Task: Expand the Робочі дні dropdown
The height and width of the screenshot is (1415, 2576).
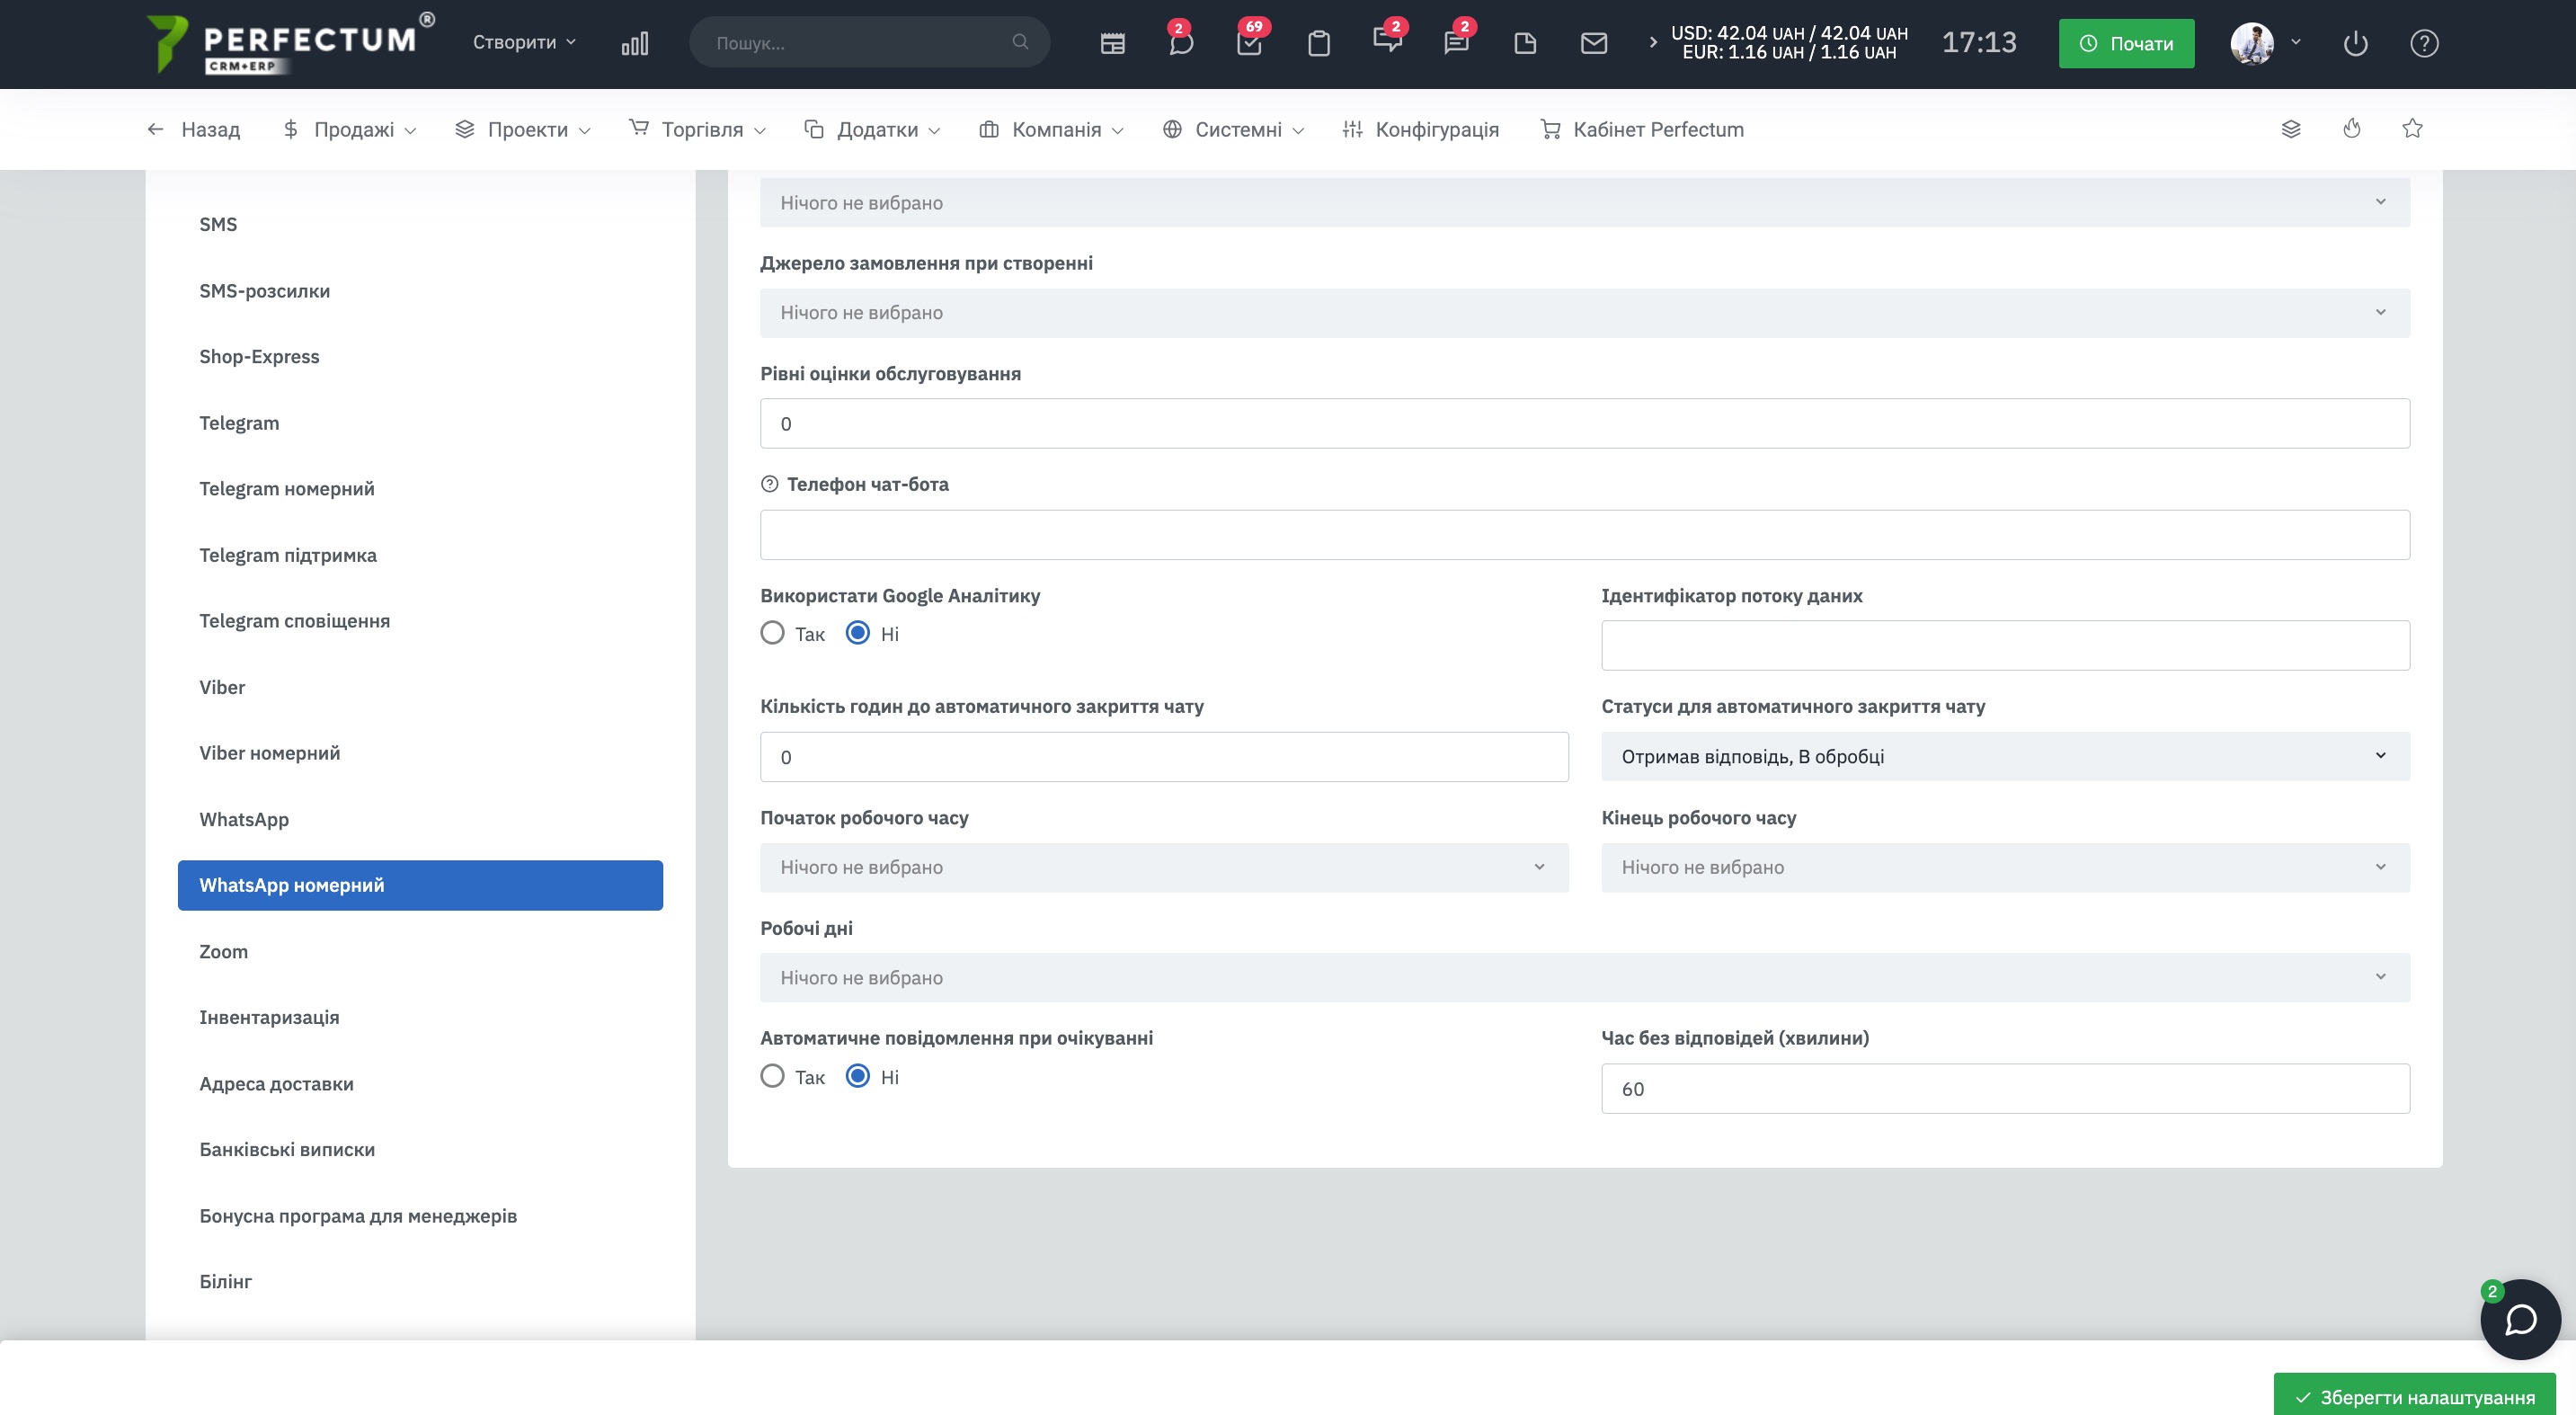Action: pyautogui.click(x=1584, y=977)
